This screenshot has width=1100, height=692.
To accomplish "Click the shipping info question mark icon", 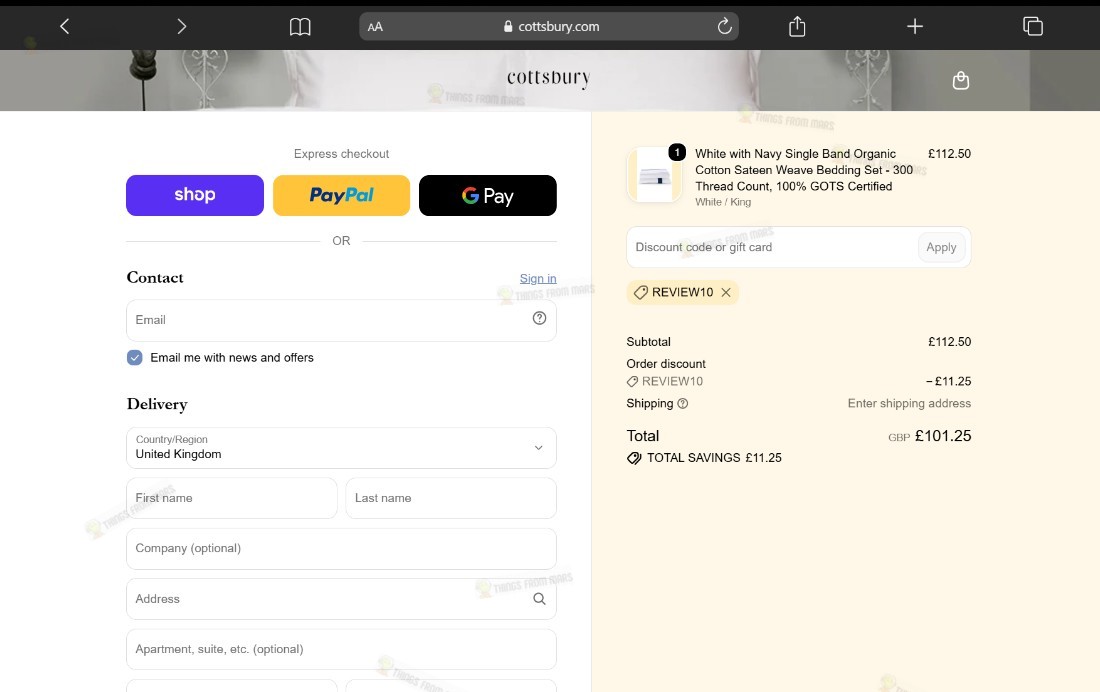I will [683, 404].
